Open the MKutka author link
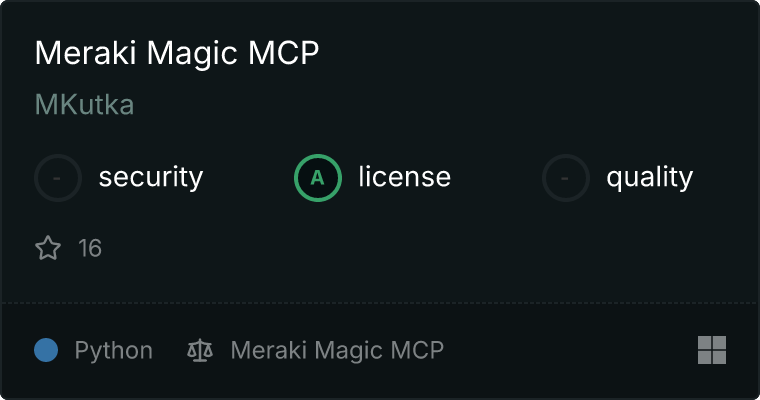 point(84,104)
